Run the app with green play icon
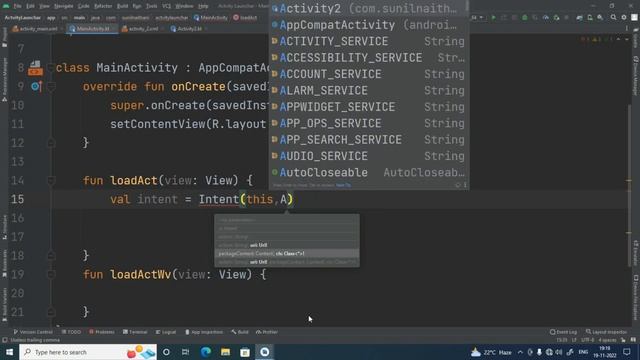This screenshot has height=360, width=640. 493,18
